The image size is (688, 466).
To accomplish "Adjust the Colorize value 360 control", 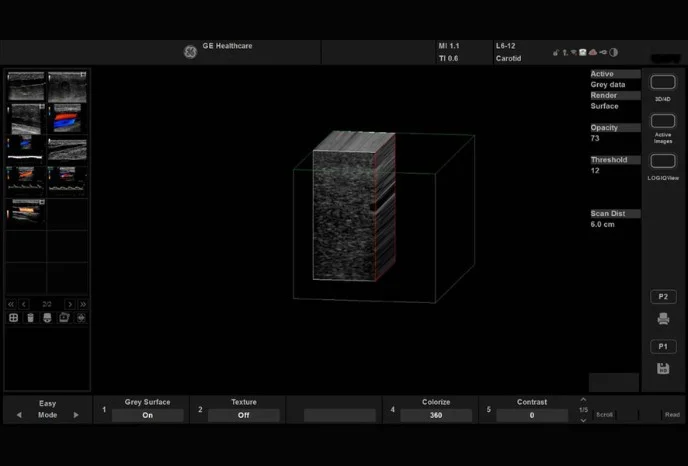I will 436,415.
